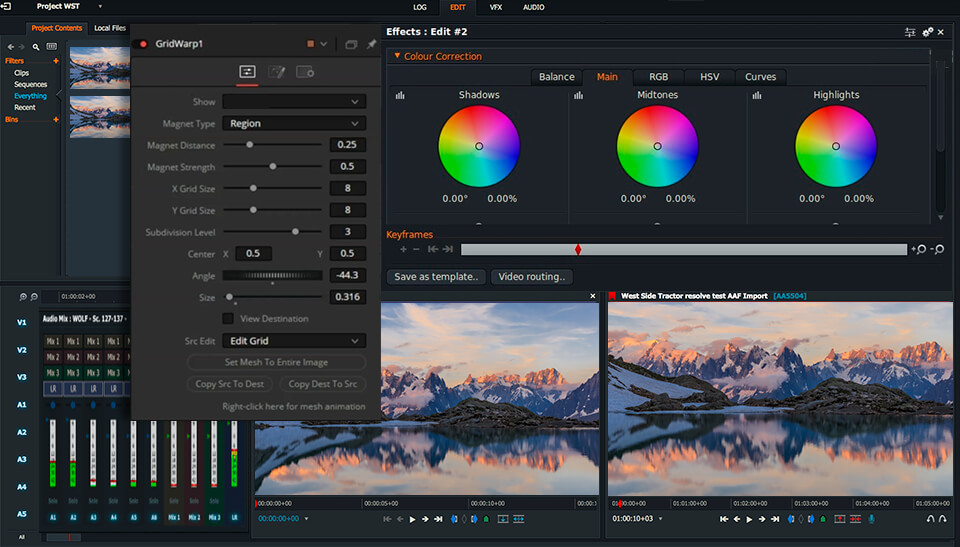Image resolution: width=960 pixels, height=547 pixels.
Task: Open Shadows histogram icon
Action: 400,95
